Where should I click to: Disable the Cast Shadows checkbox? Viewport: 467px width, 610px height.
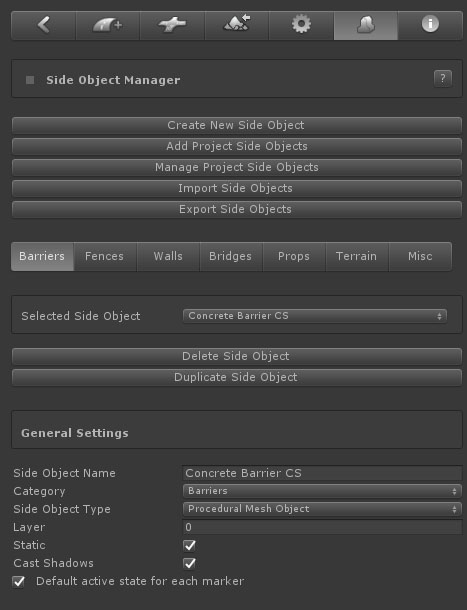190,563
